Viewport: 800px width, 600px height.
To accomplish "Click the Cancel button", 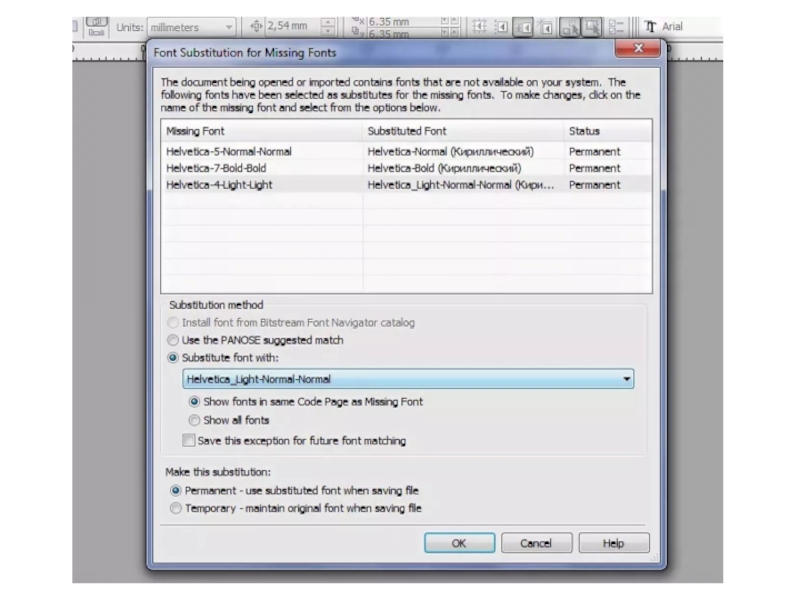I will pyautogui.click(x=536, y=543).
